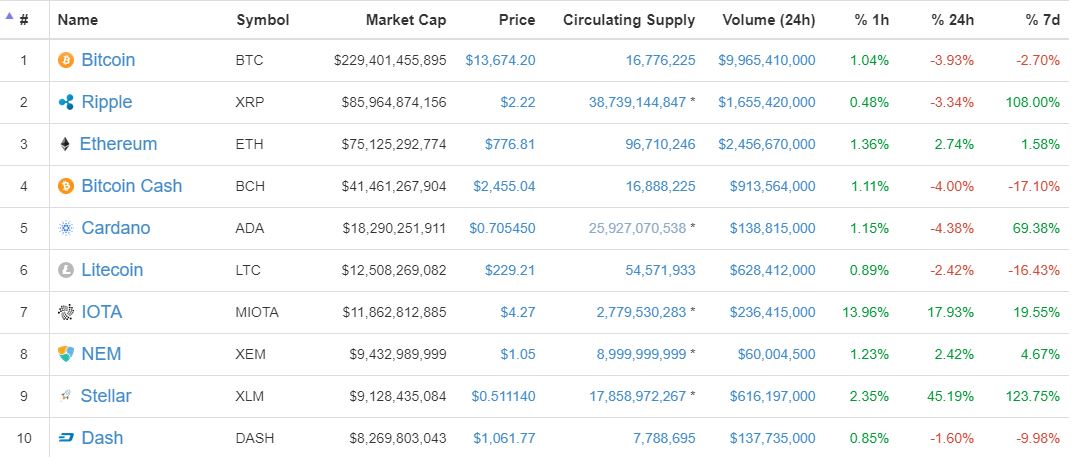Open Ripple's $1,655,420,000 volume link

[x=766, y=102]
